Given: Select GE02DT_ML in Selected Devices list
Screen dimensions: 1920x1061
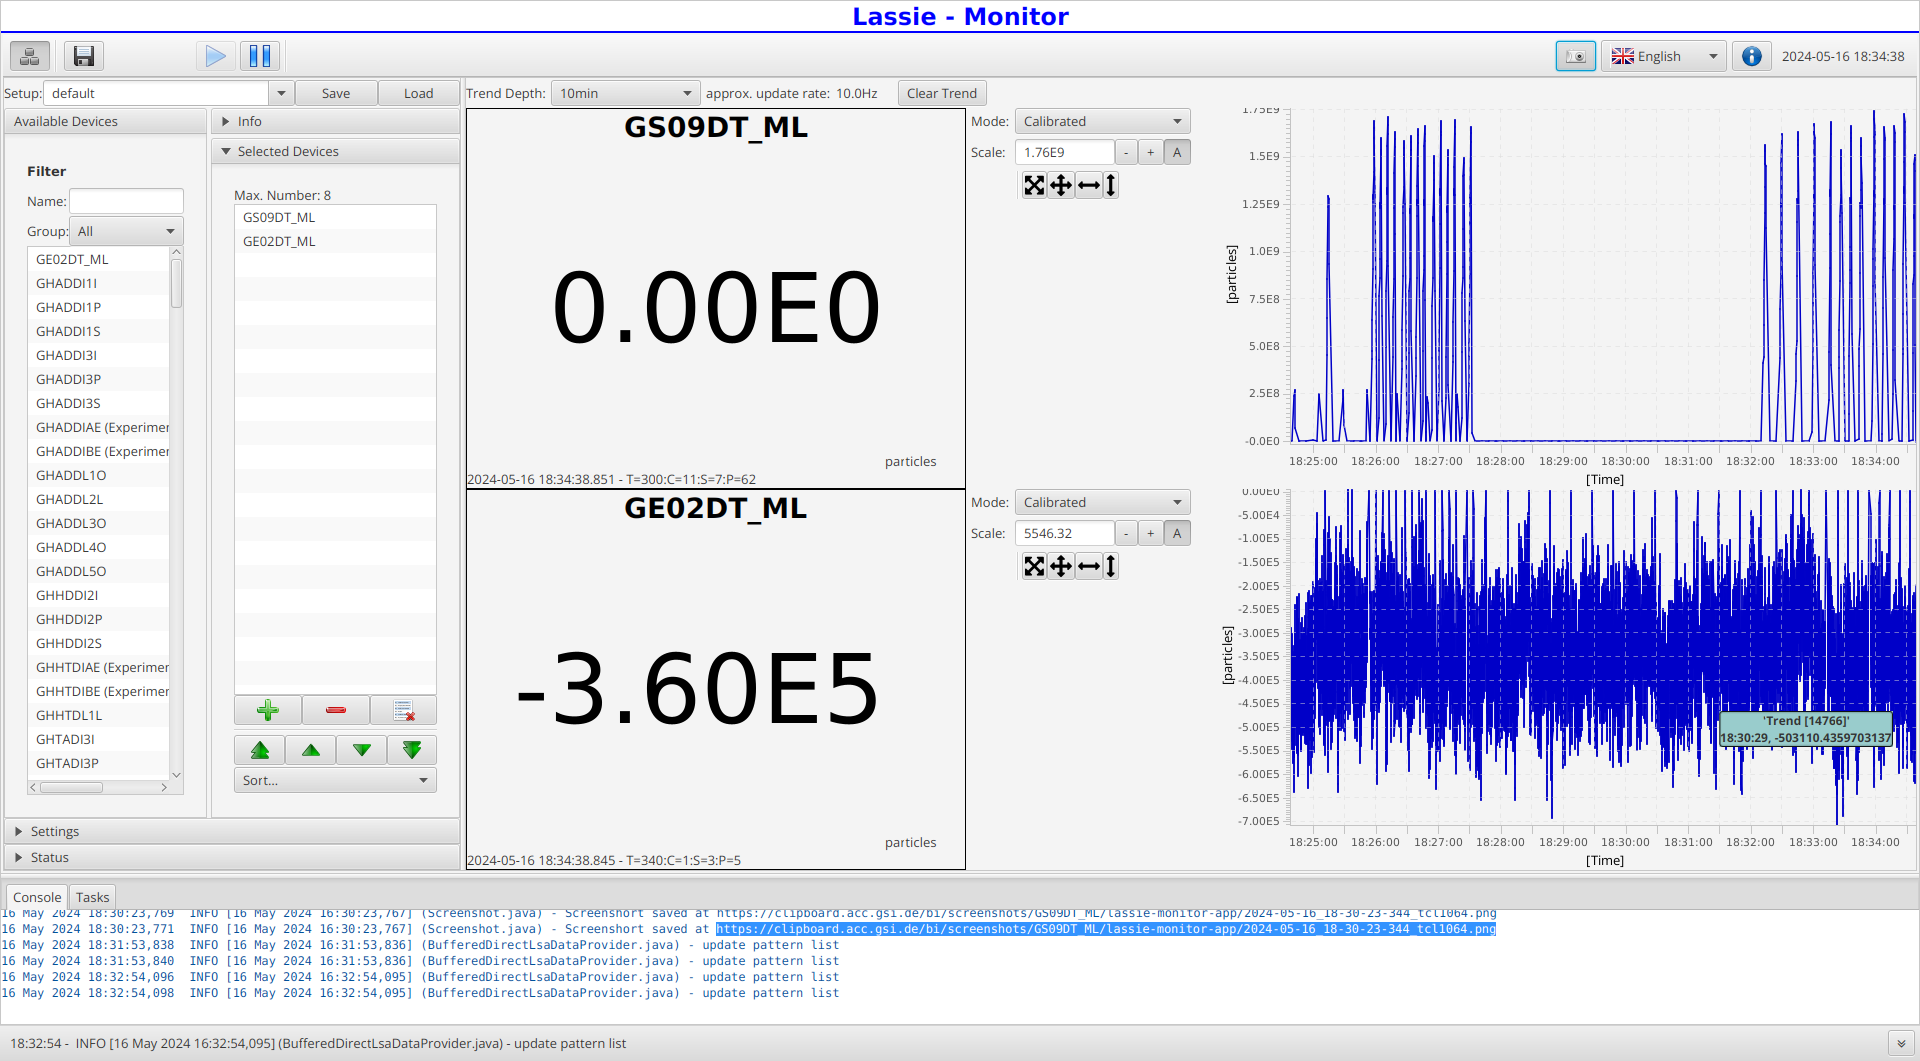Looking at the screenshot, I should coord(335,241).
